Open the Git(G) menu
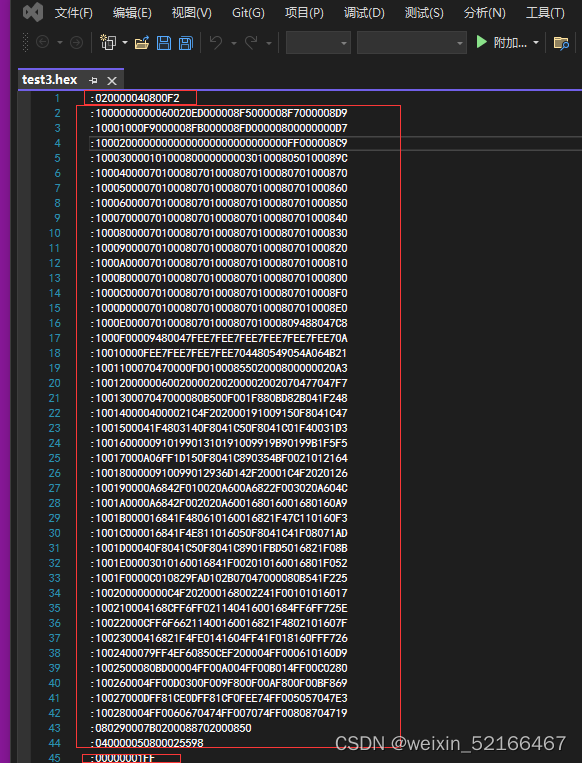 tap(248, 13)
